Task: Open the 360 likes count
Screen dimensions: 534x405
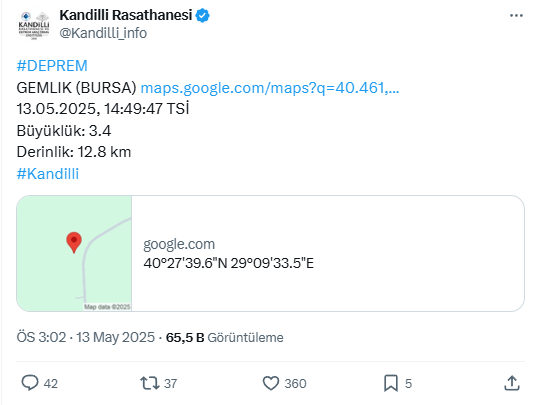Action: click(295, 384)
